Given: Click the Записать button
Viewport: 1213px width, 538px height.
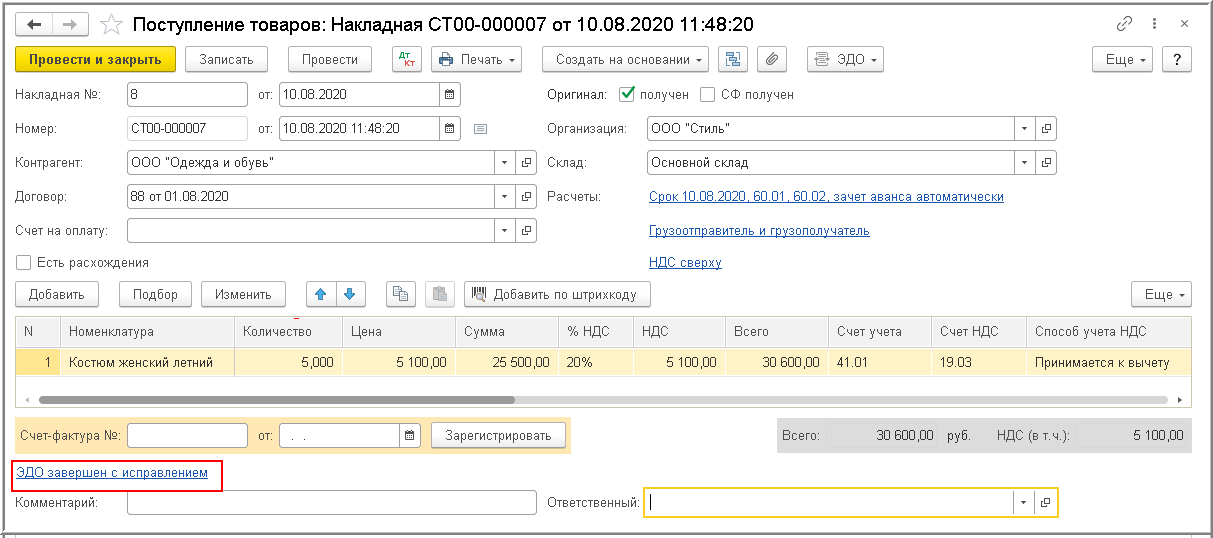Looking at the screenshot, I should pos(227,59).
